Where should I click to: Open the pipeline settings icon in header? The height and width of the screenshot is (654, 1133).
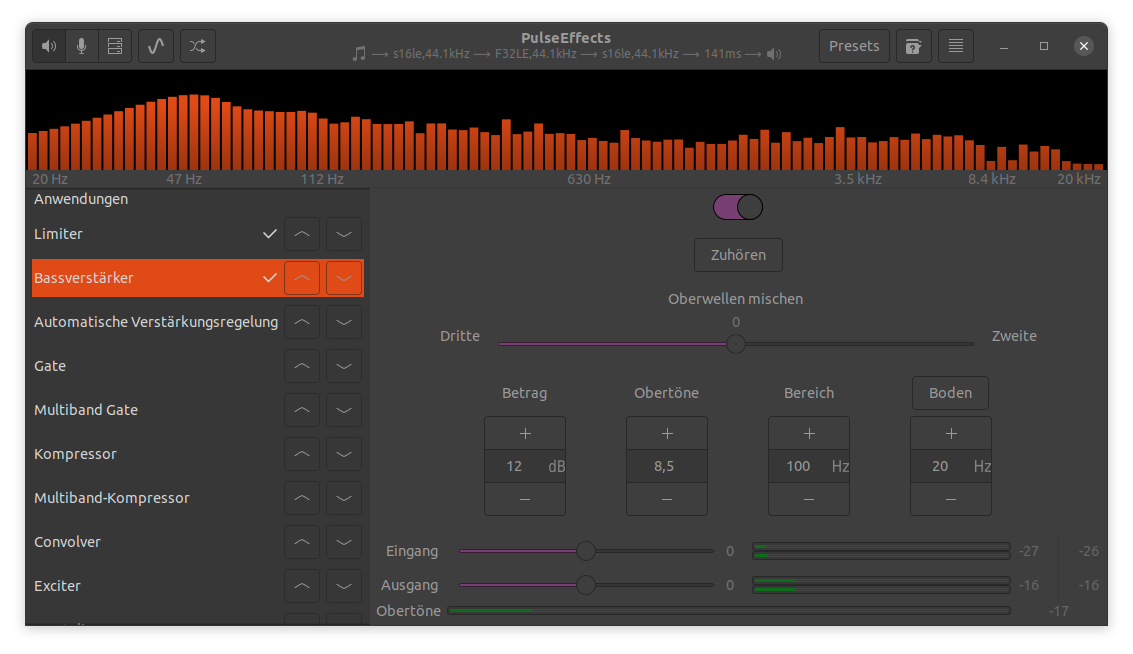tap(115, 46)
